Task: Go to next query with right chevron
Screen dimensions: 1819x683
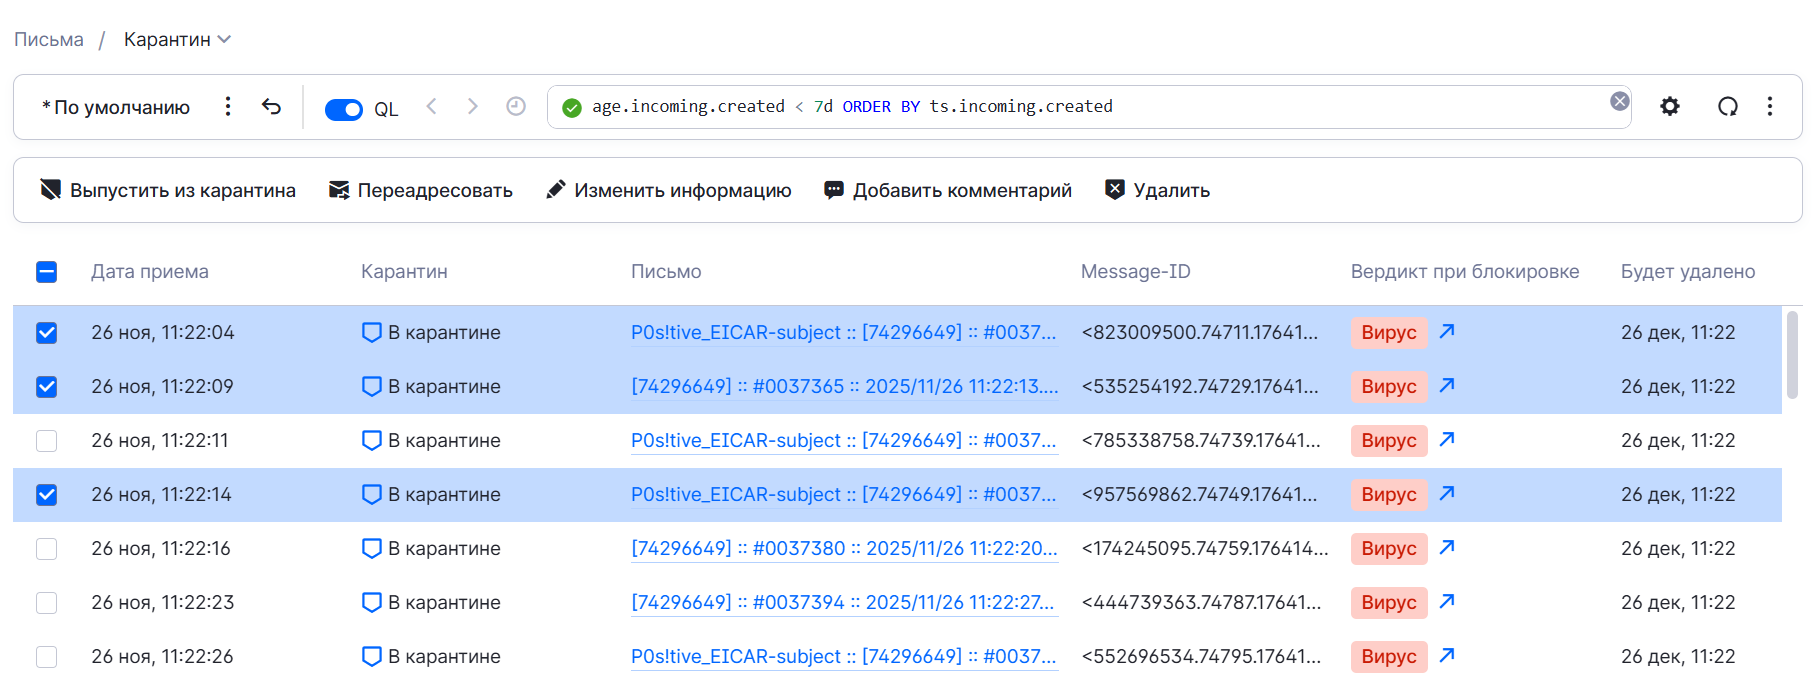Action: (x=473, y=106)
